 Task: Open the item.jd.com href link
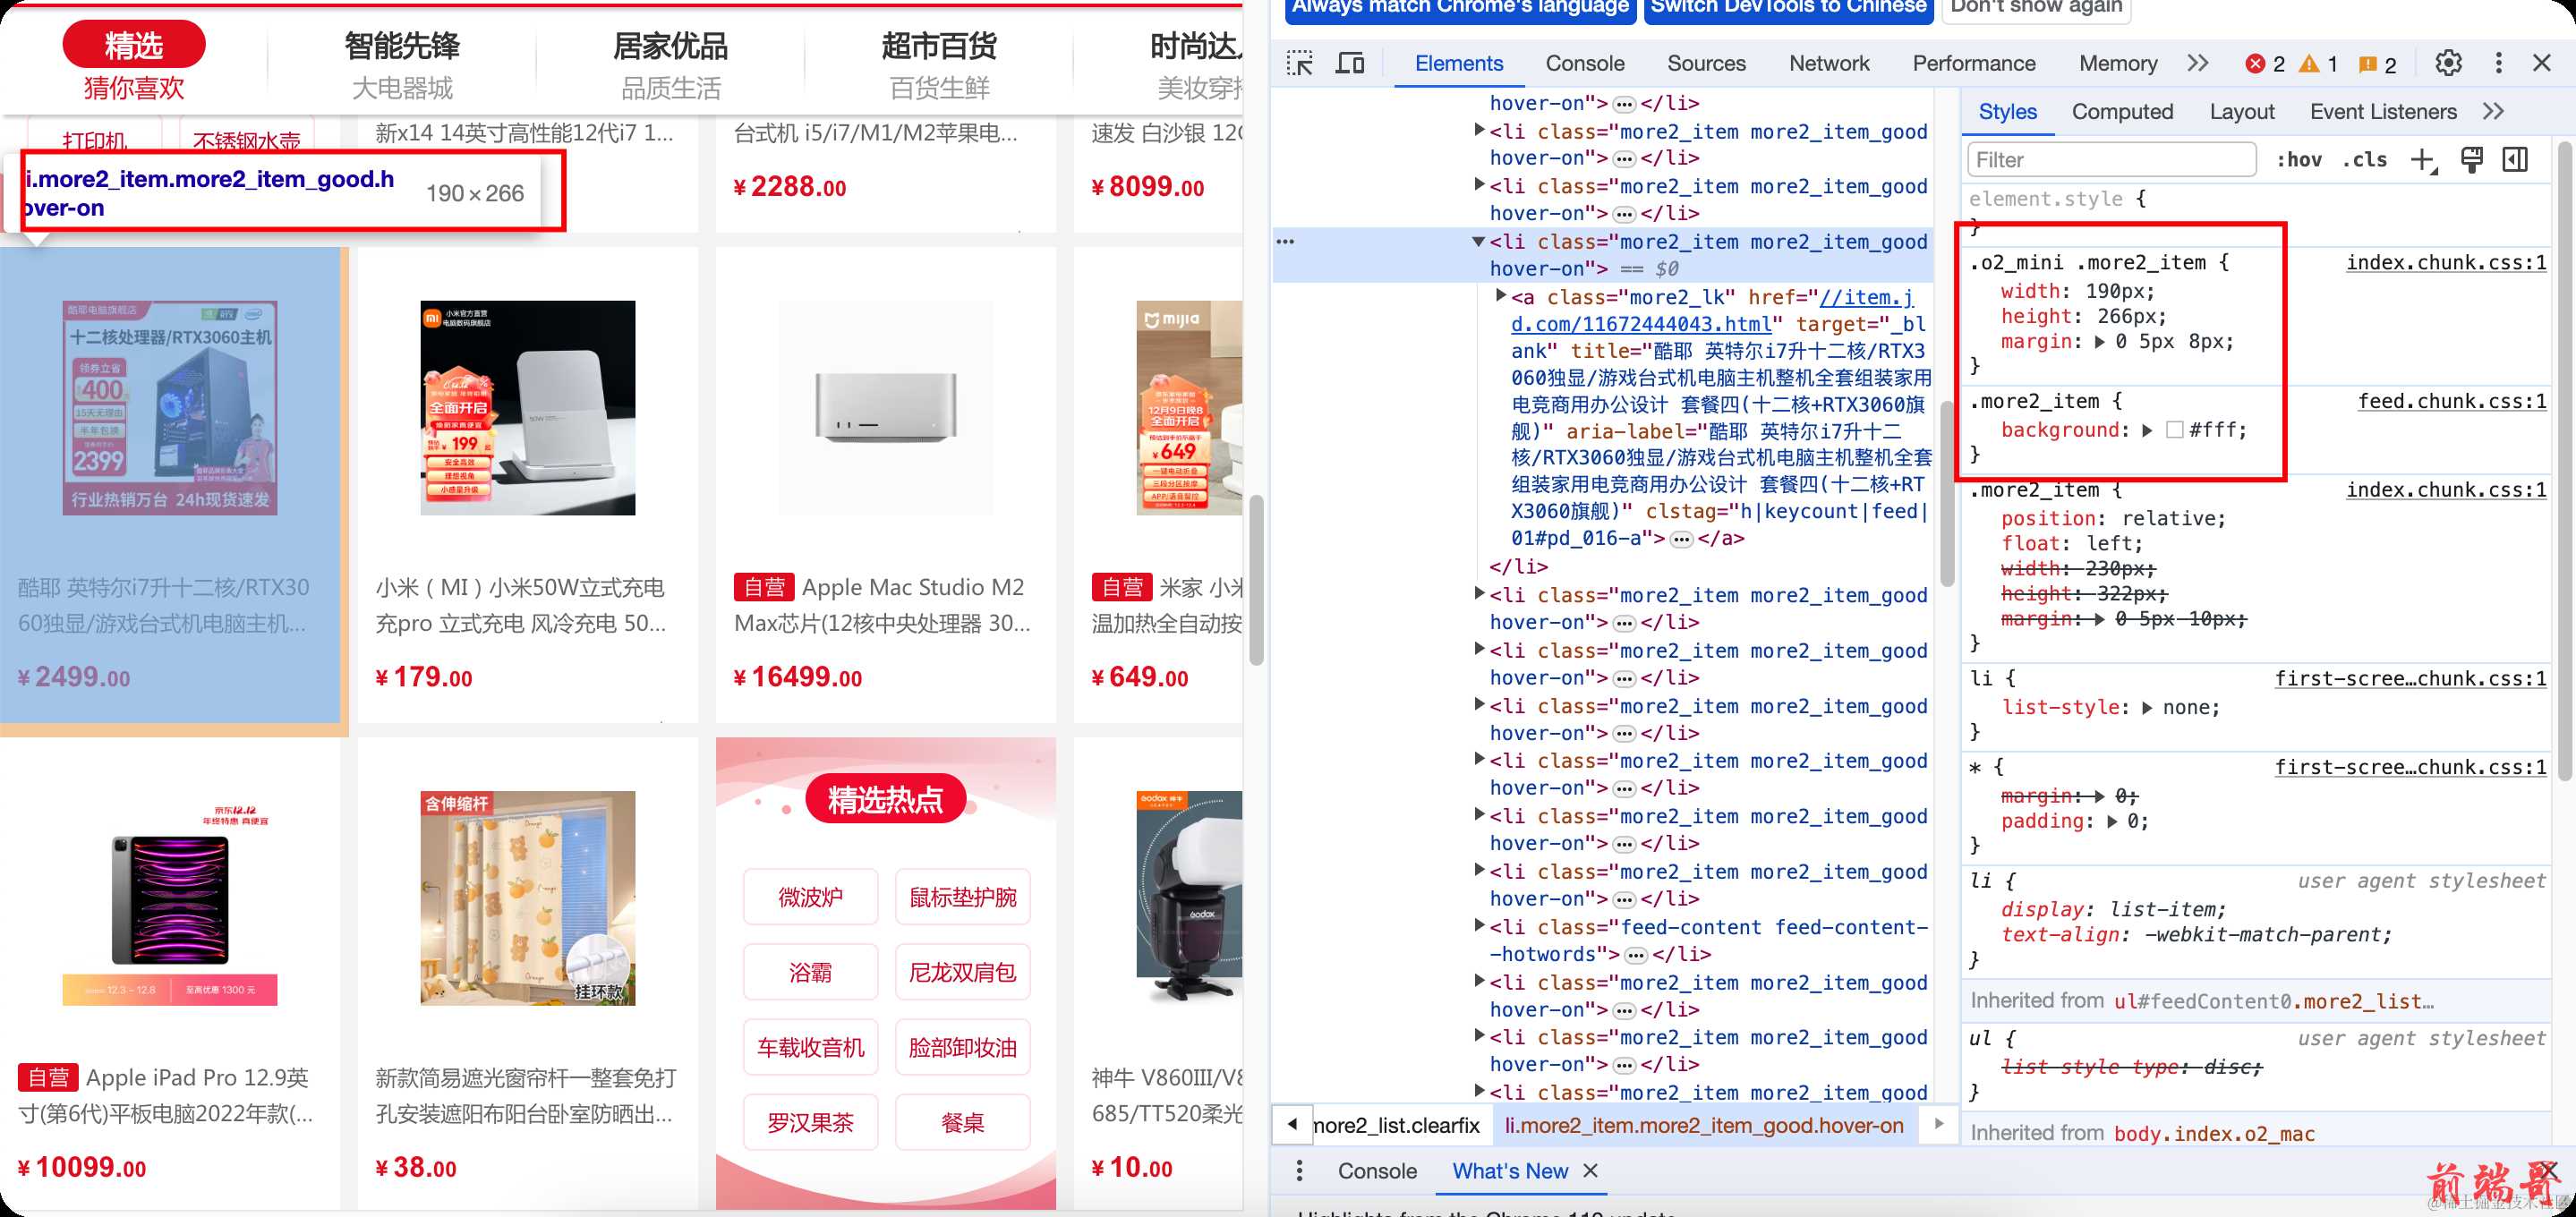1712,310
